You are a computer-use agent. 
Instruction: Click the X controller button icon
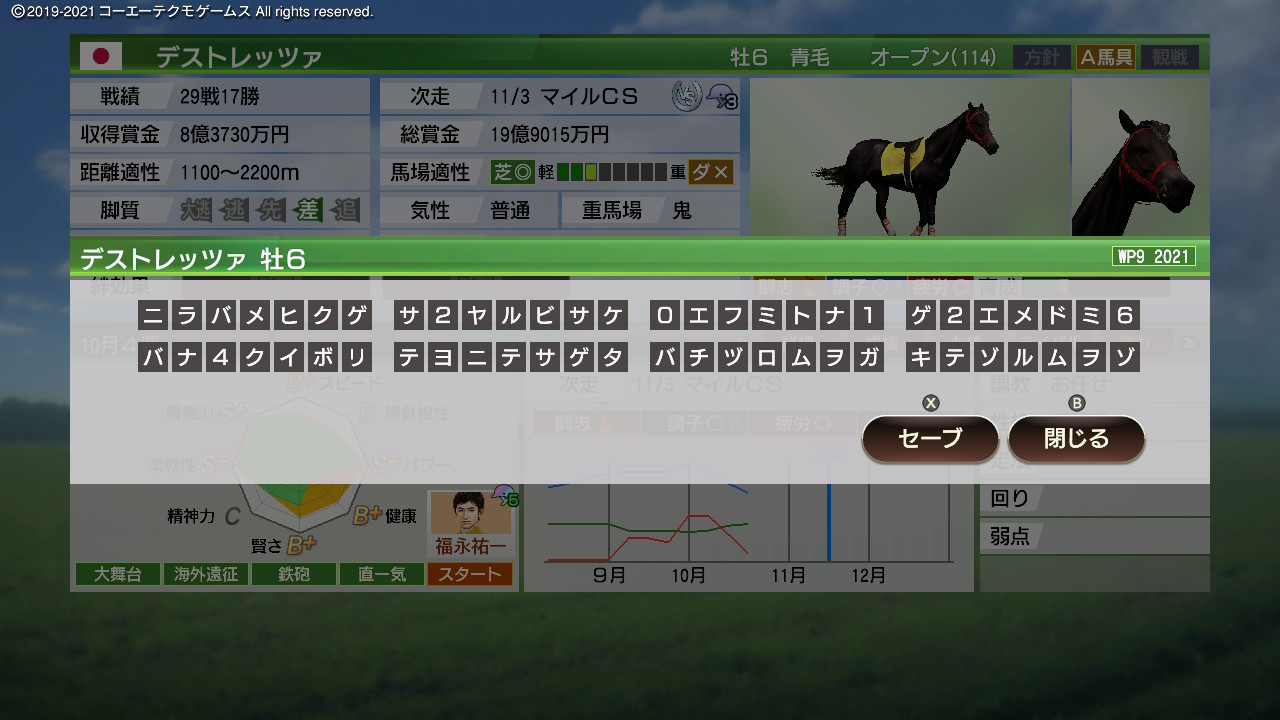click(931, 403)
